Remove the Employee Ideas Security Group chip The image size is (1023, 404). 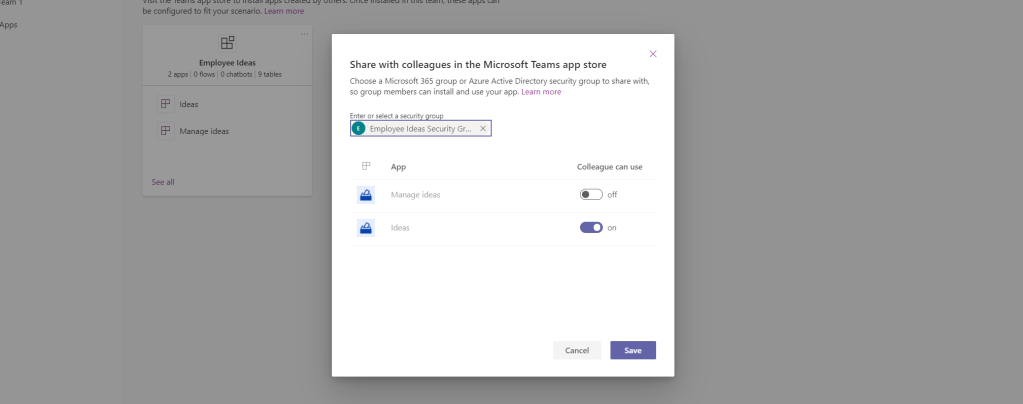[x=483, y=129]
